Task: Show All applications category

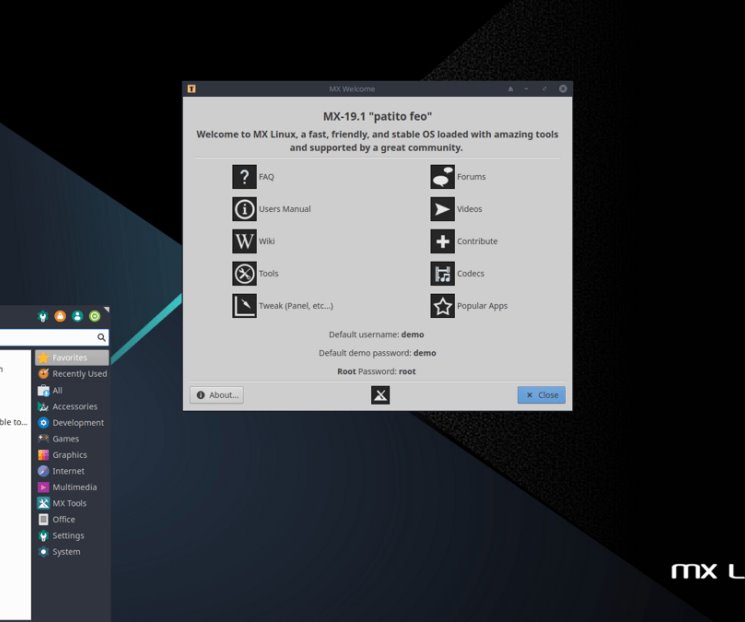Action: pos(72,390)
